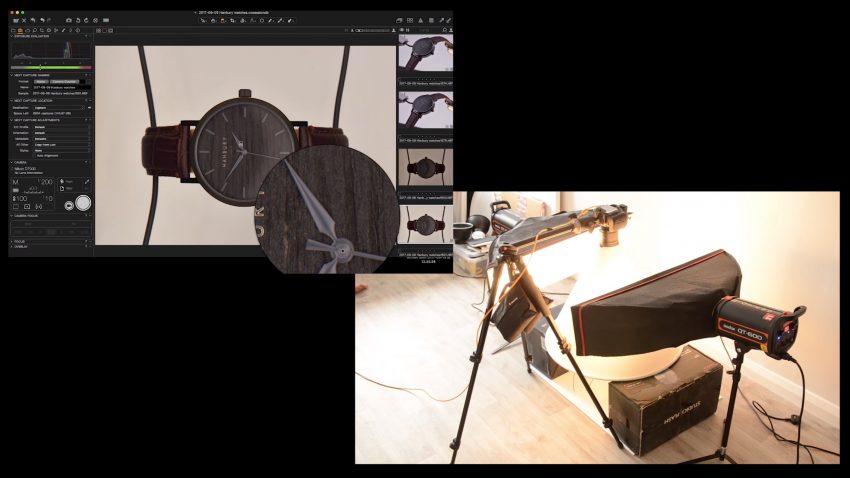Collapse the Next Capture Adjustments panel
The image size is (850, 478).
[x=11, y=120]
